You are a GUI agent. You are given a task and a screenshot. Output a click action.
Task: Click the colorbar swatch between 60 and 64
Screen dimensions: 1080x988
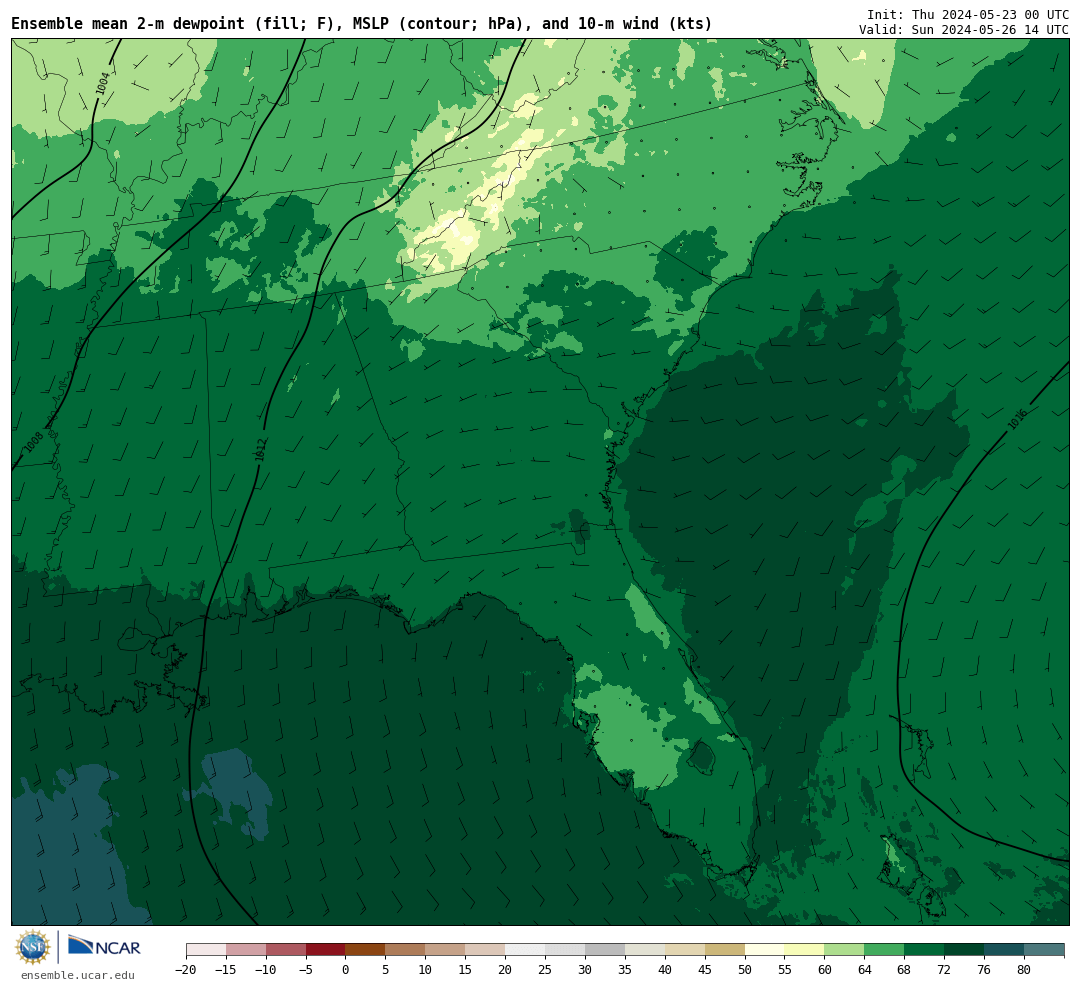click(844, 950)
